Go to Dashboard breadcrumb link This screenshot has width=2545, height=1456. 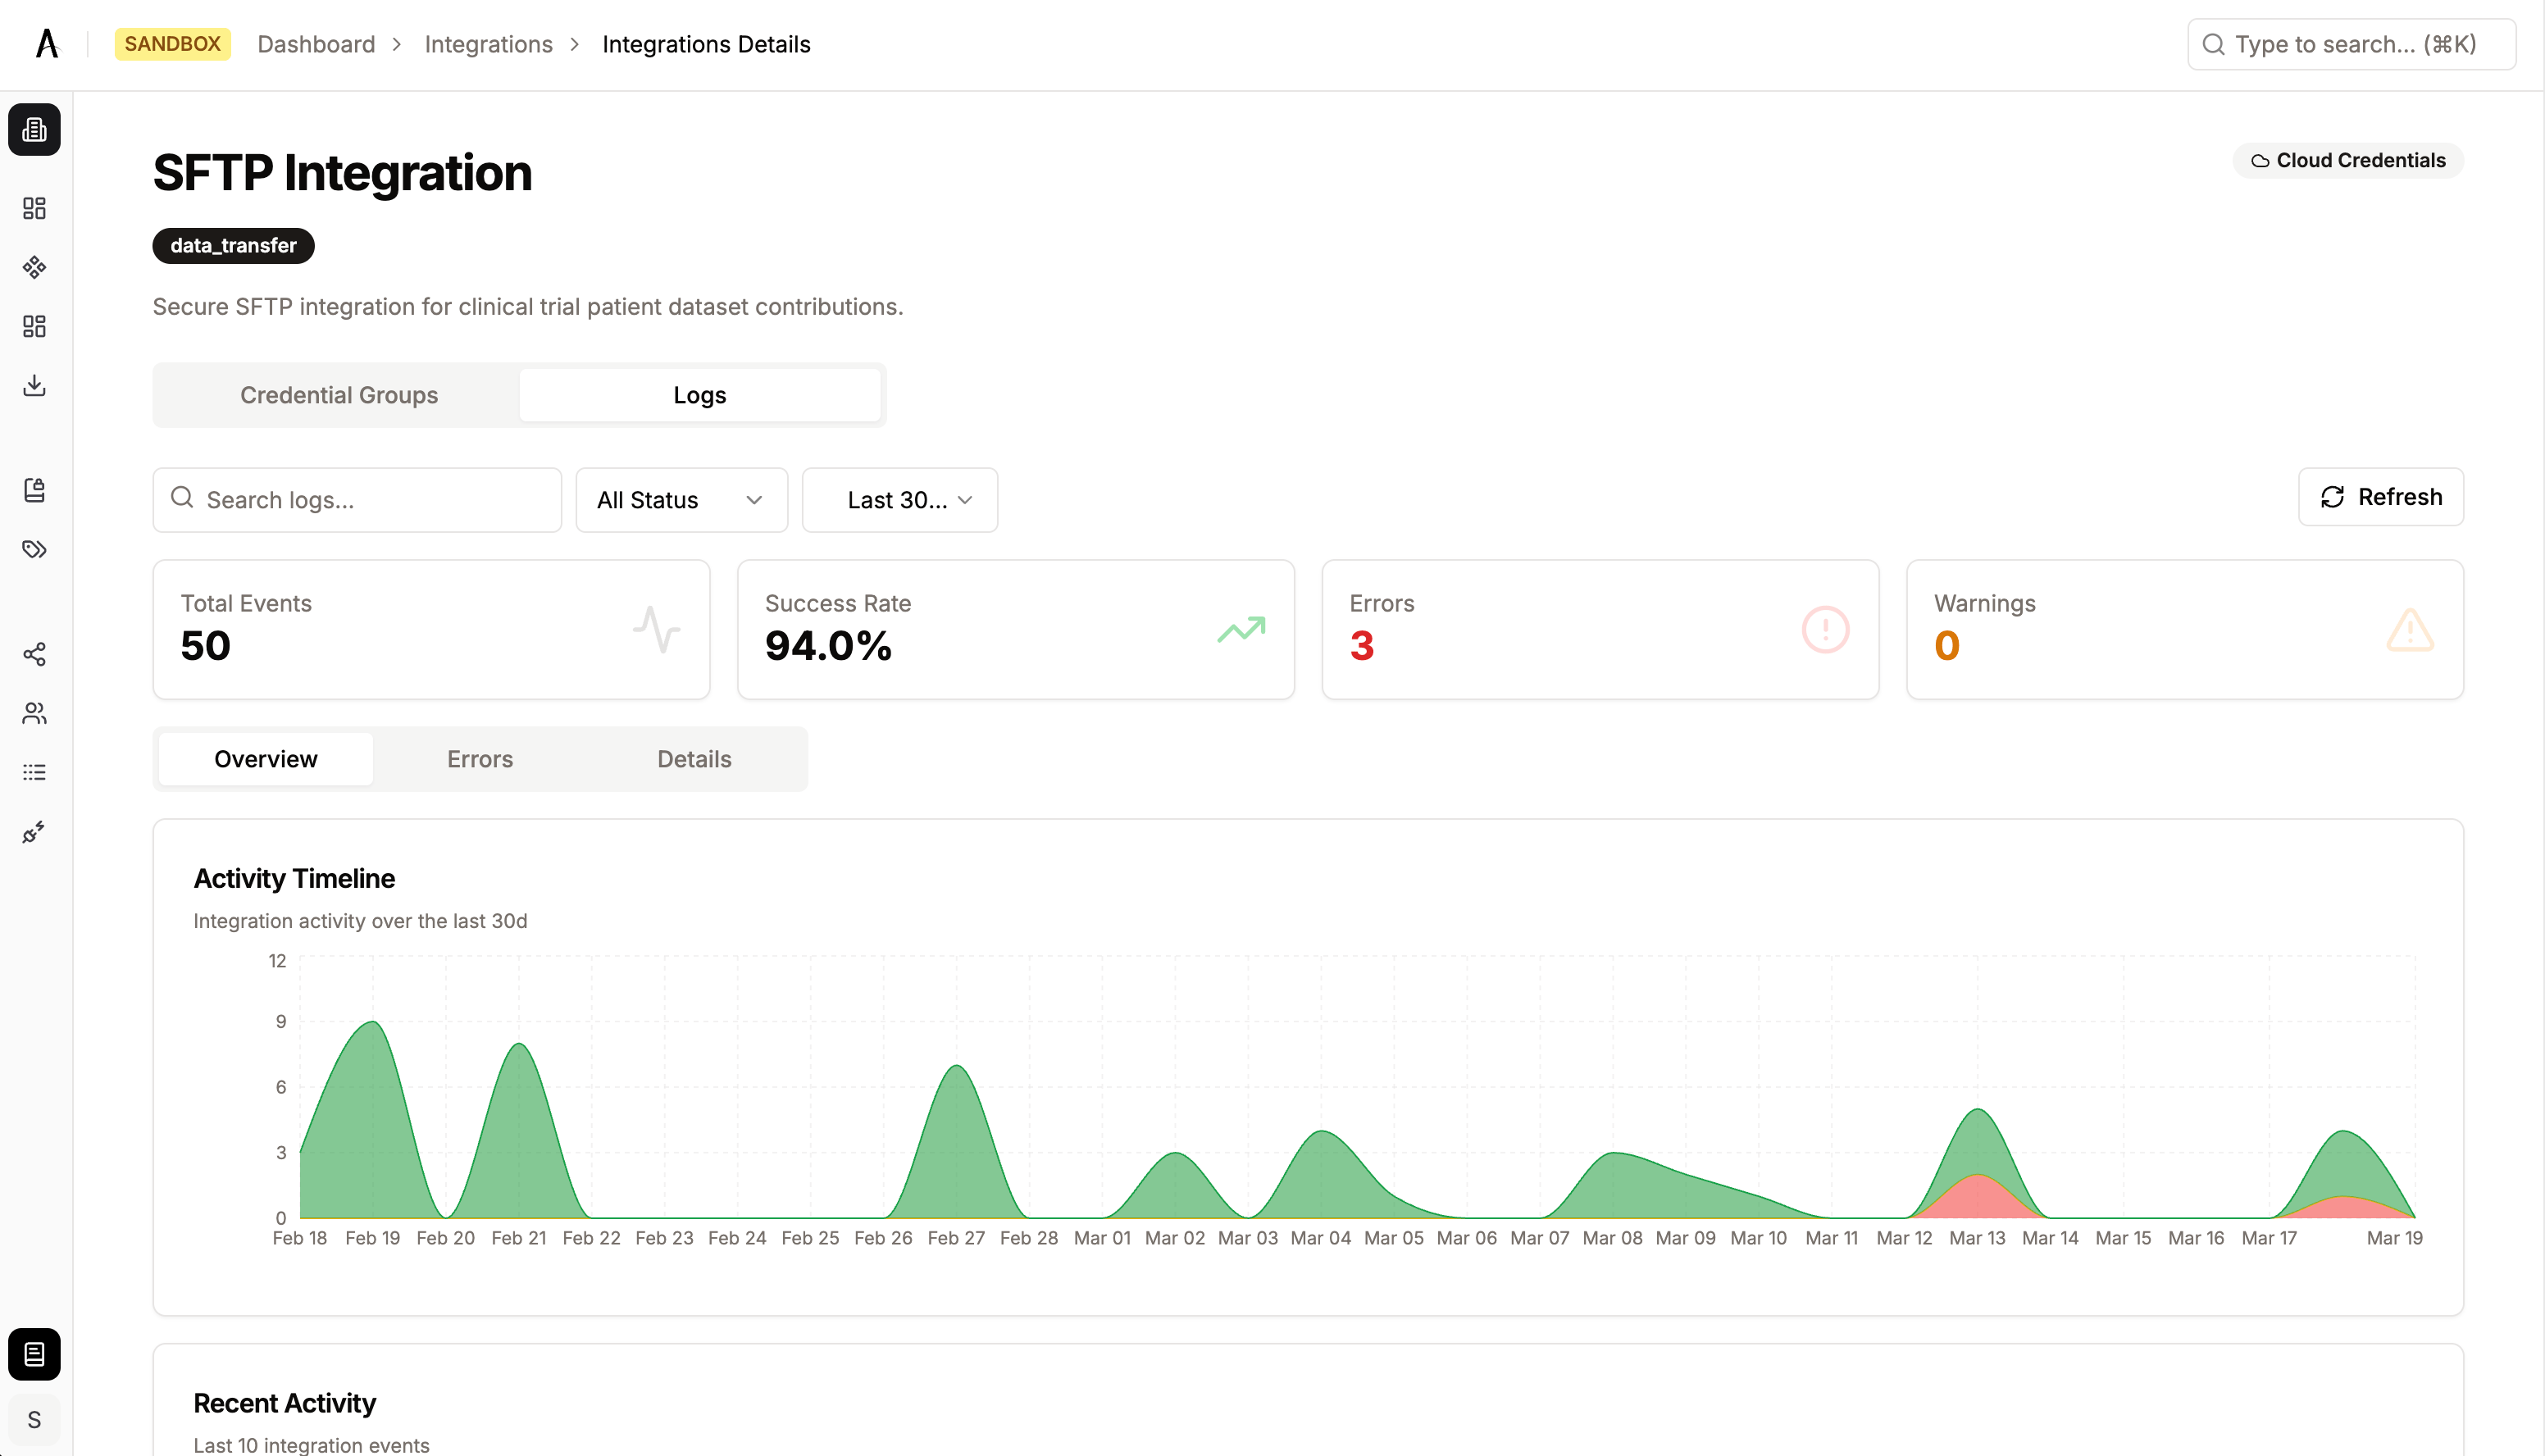click(x=316, y=44)
